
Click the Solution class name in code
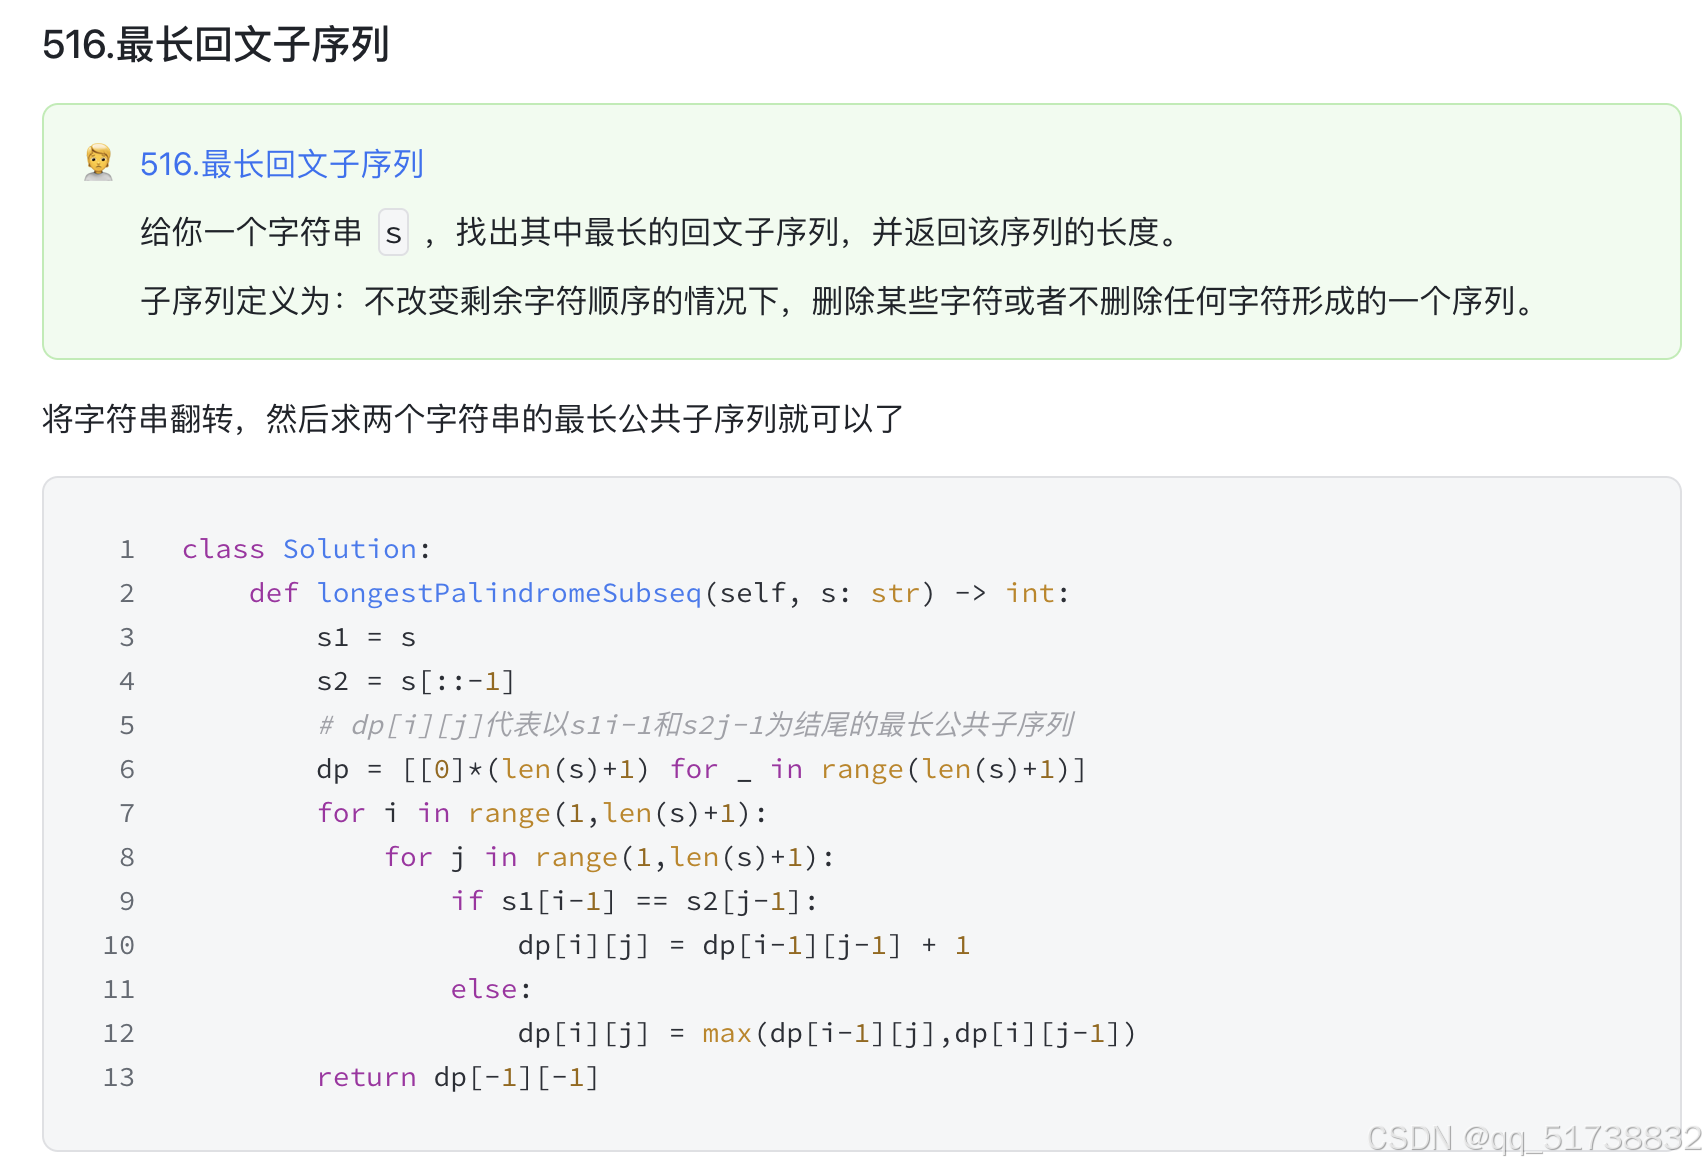point(350,549)
